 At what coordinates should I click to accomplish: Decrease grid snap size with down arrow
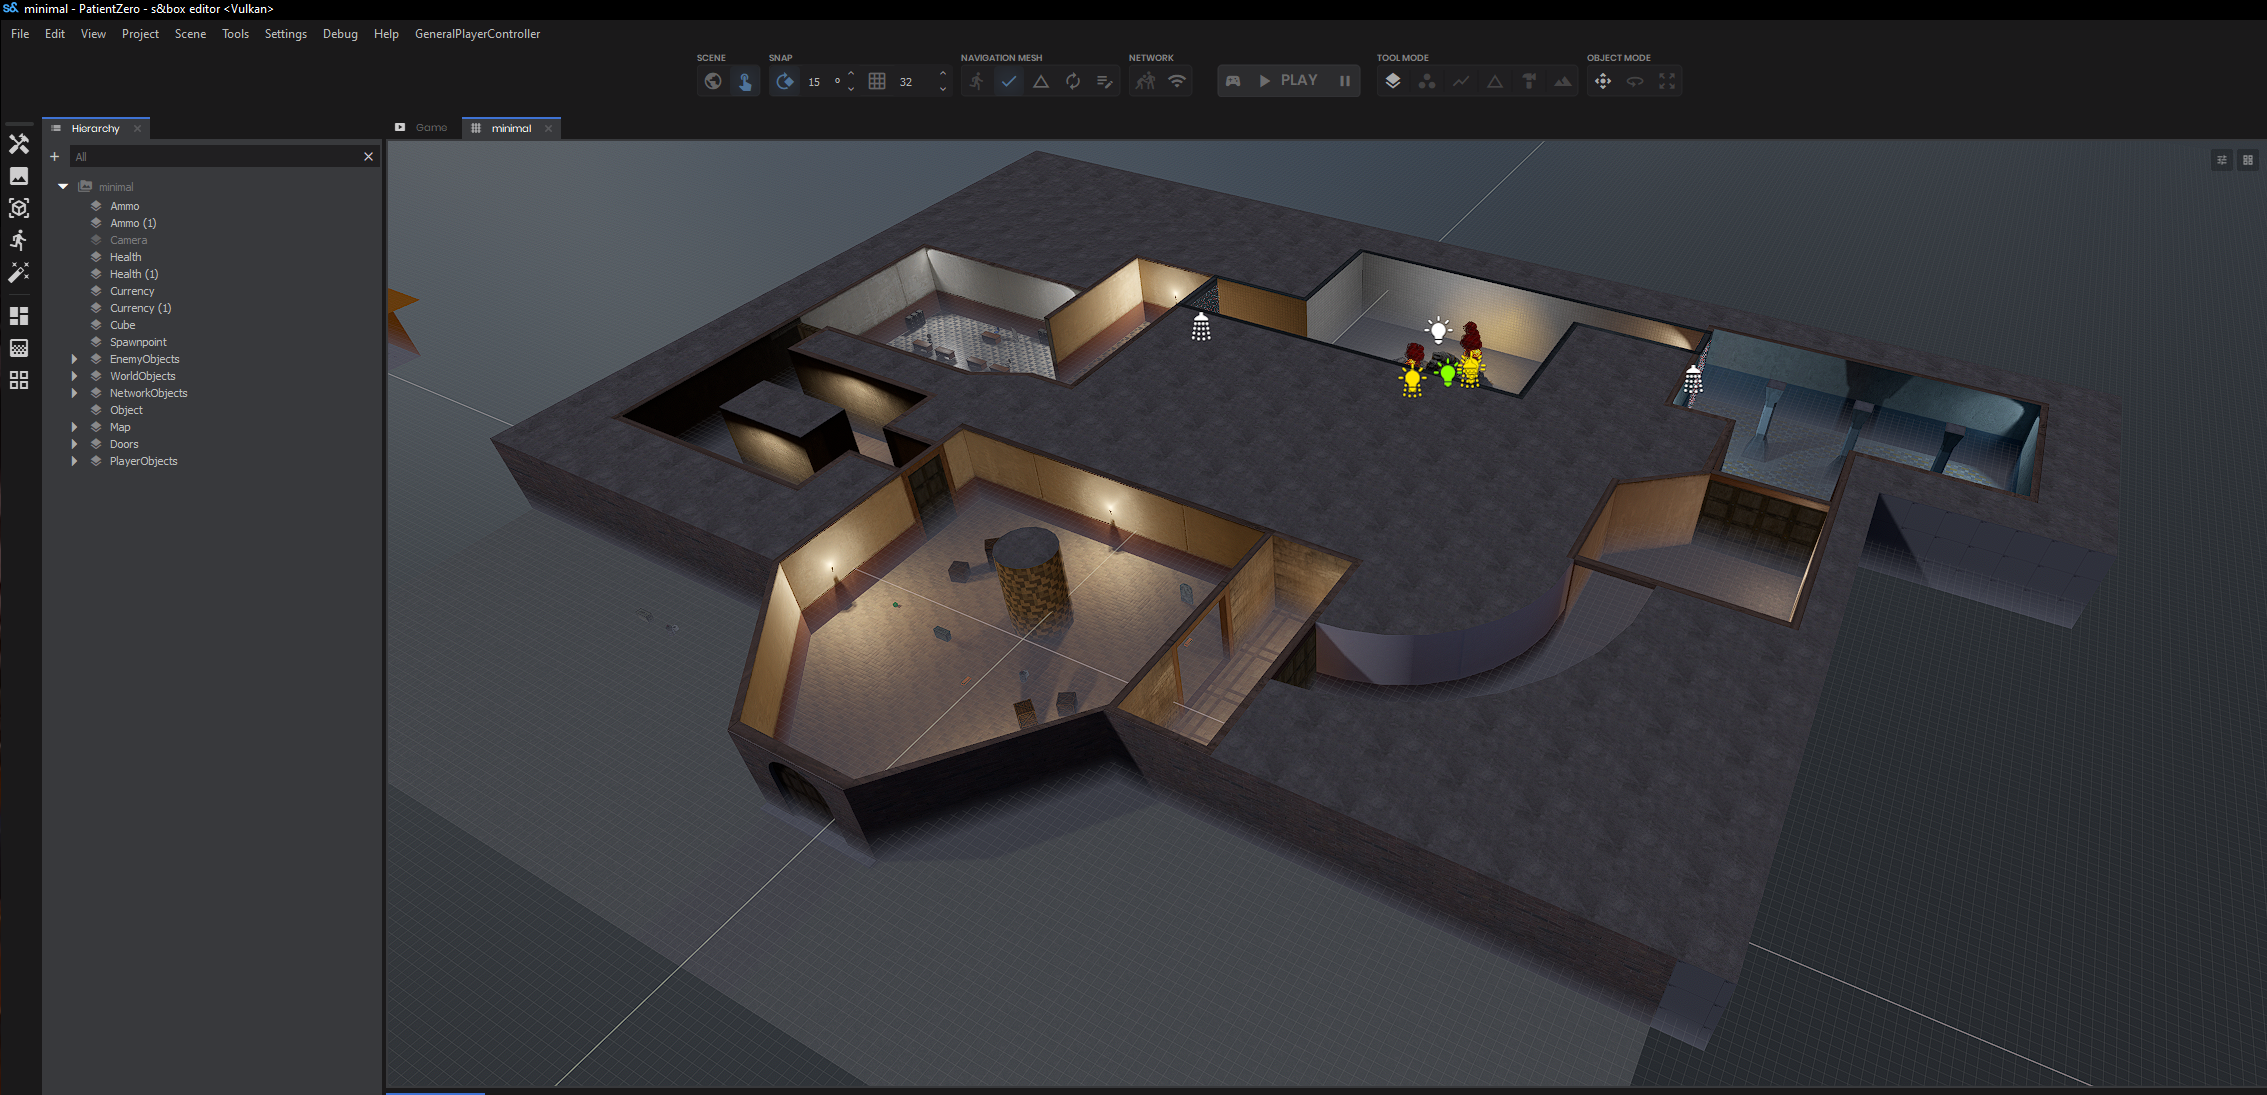(943, 89)
